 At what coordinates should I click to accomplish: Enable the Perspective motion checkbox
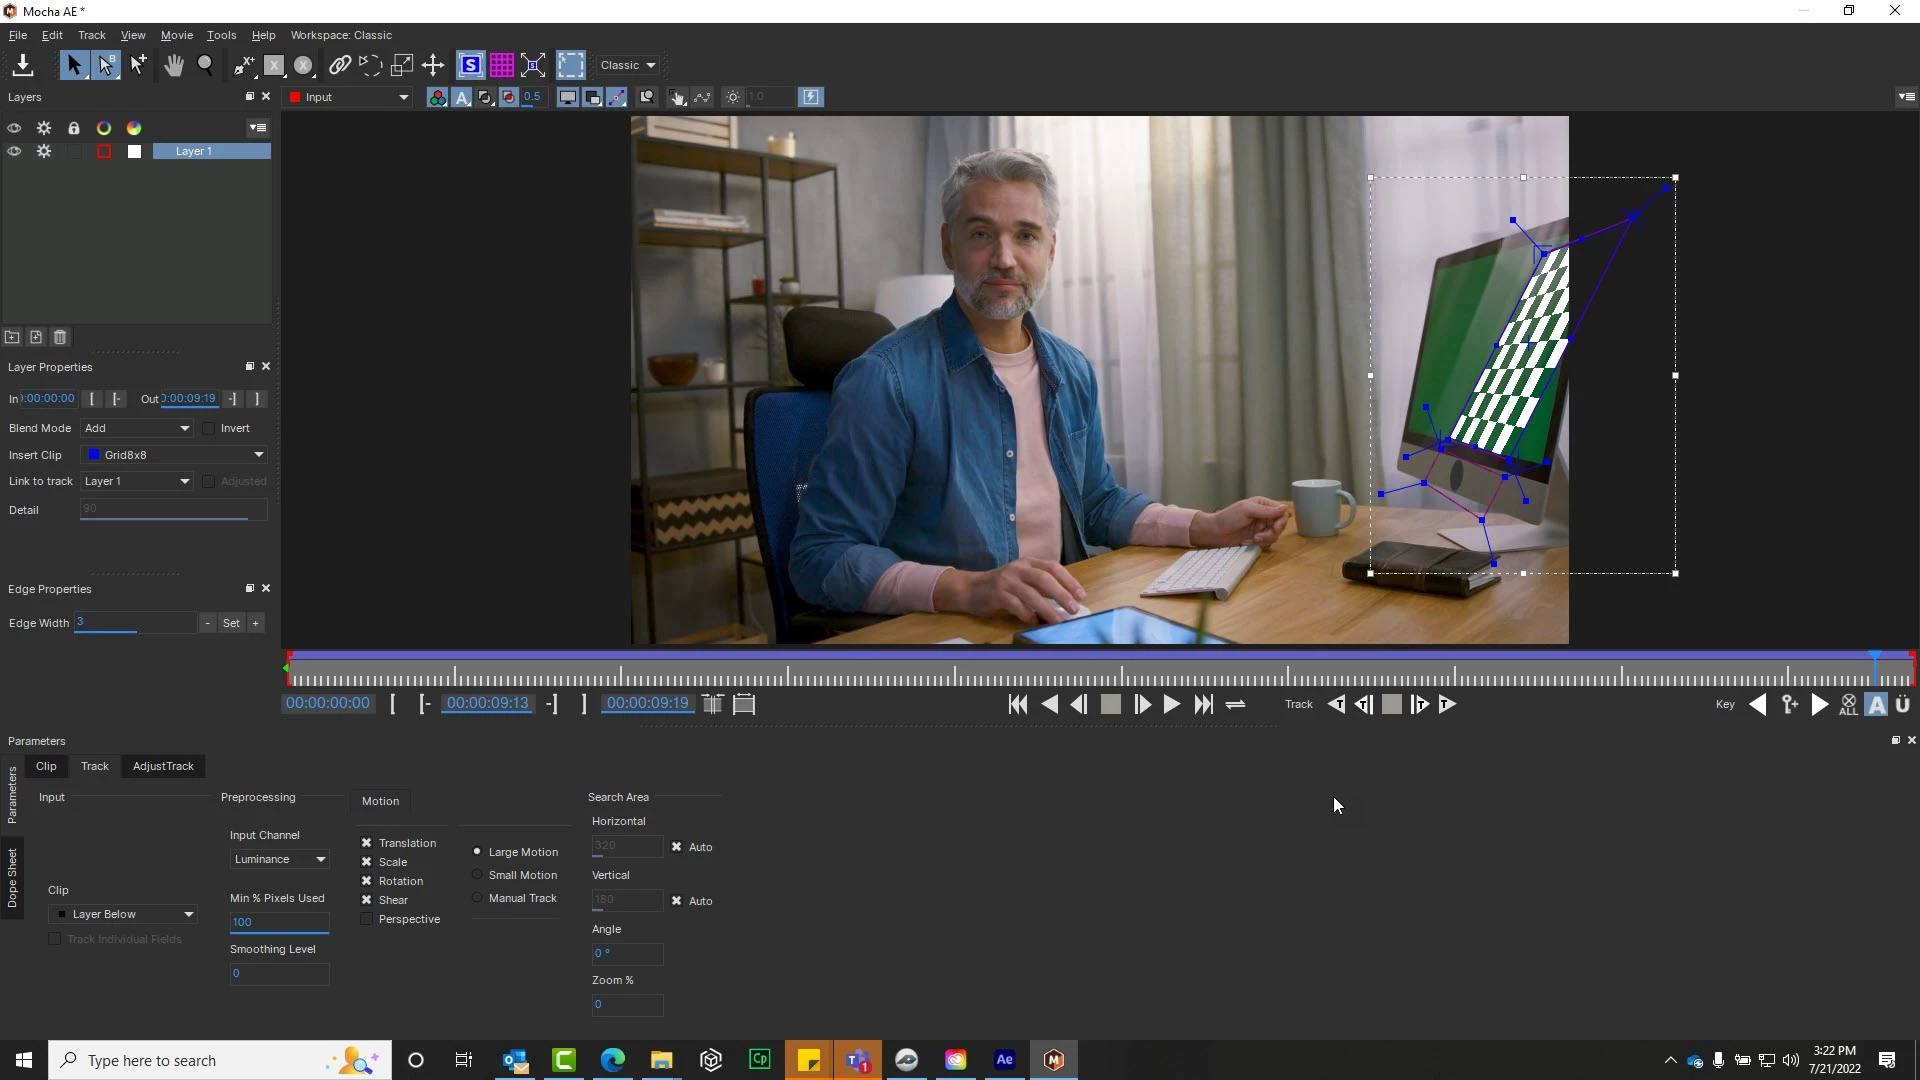coord(367,920)
